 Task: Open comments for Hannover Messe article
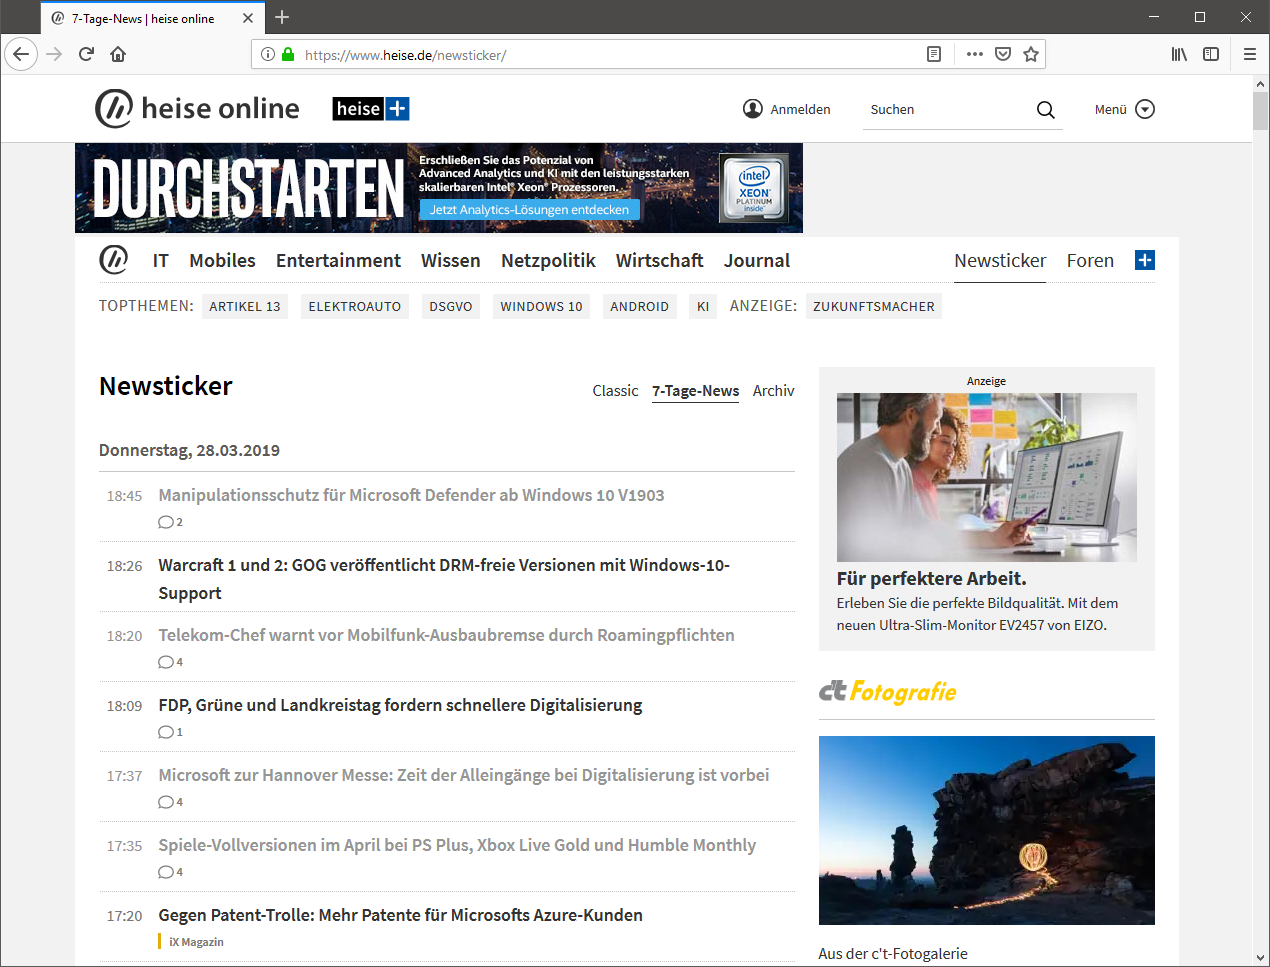(170, 802)
